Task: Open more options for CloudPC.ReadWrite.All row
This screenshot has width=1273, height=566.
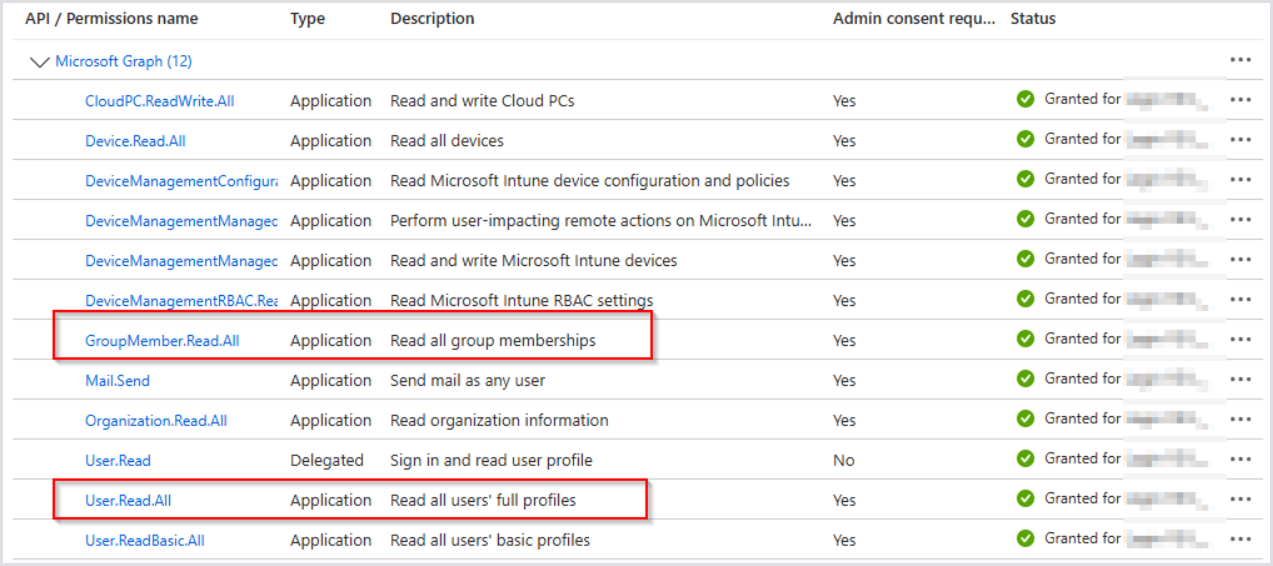Action: [x=1241, y=100]
